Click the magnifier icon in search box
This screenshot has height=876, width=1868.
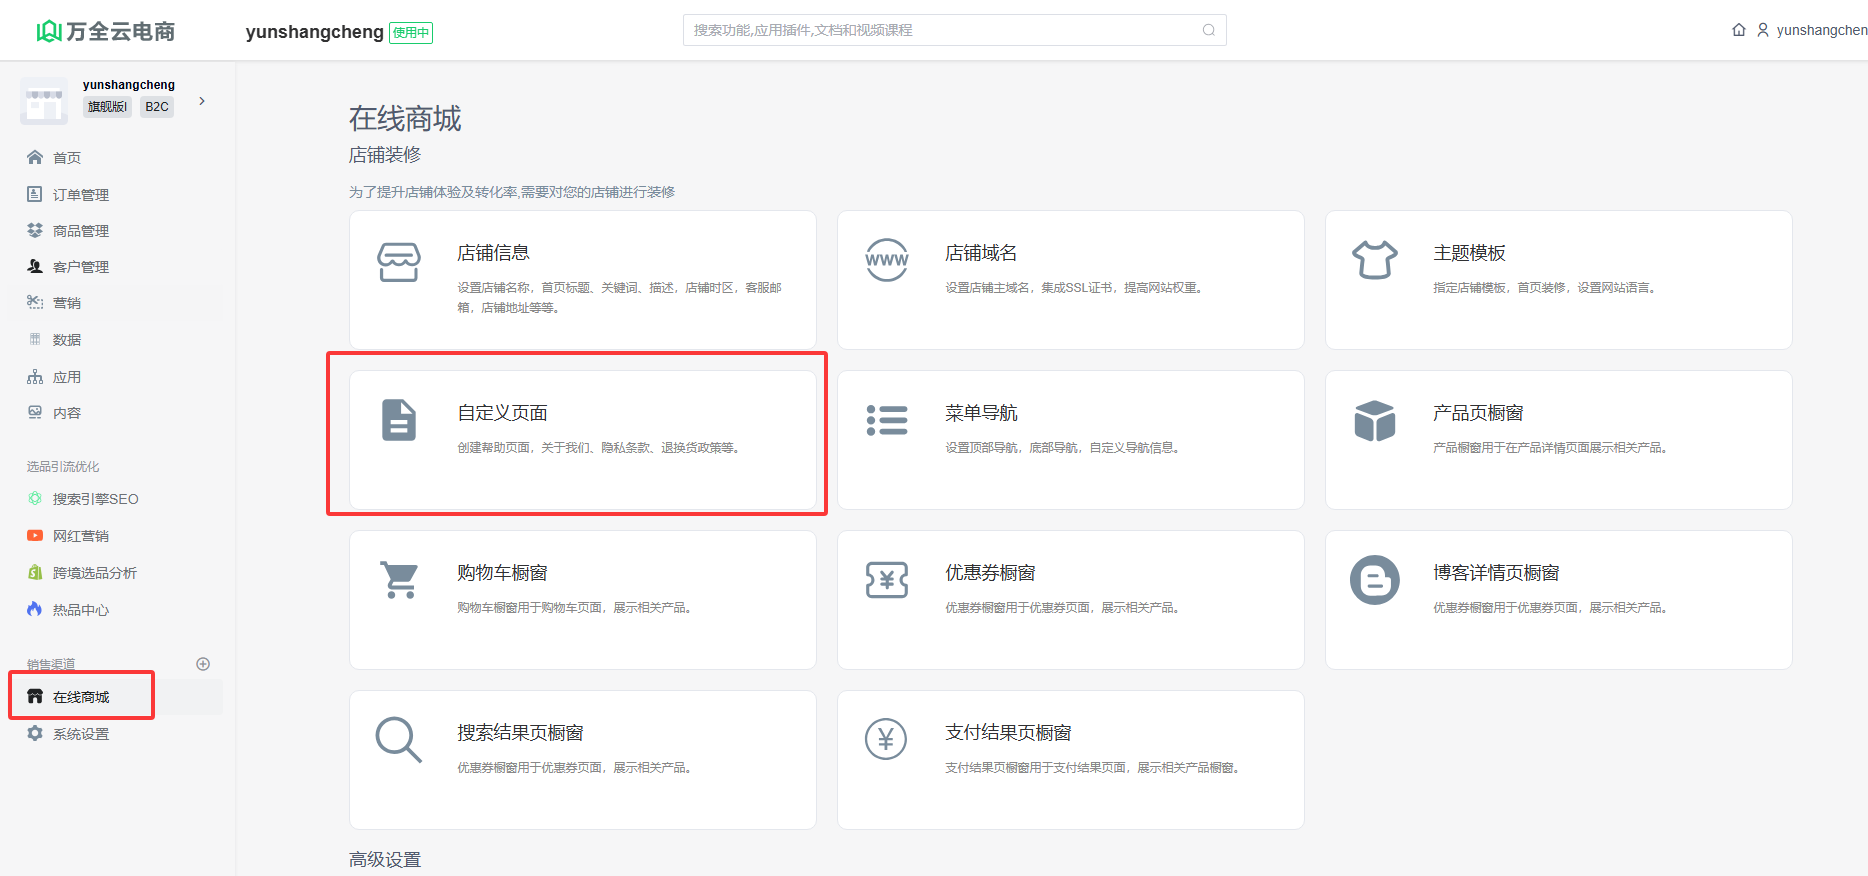1208,30
